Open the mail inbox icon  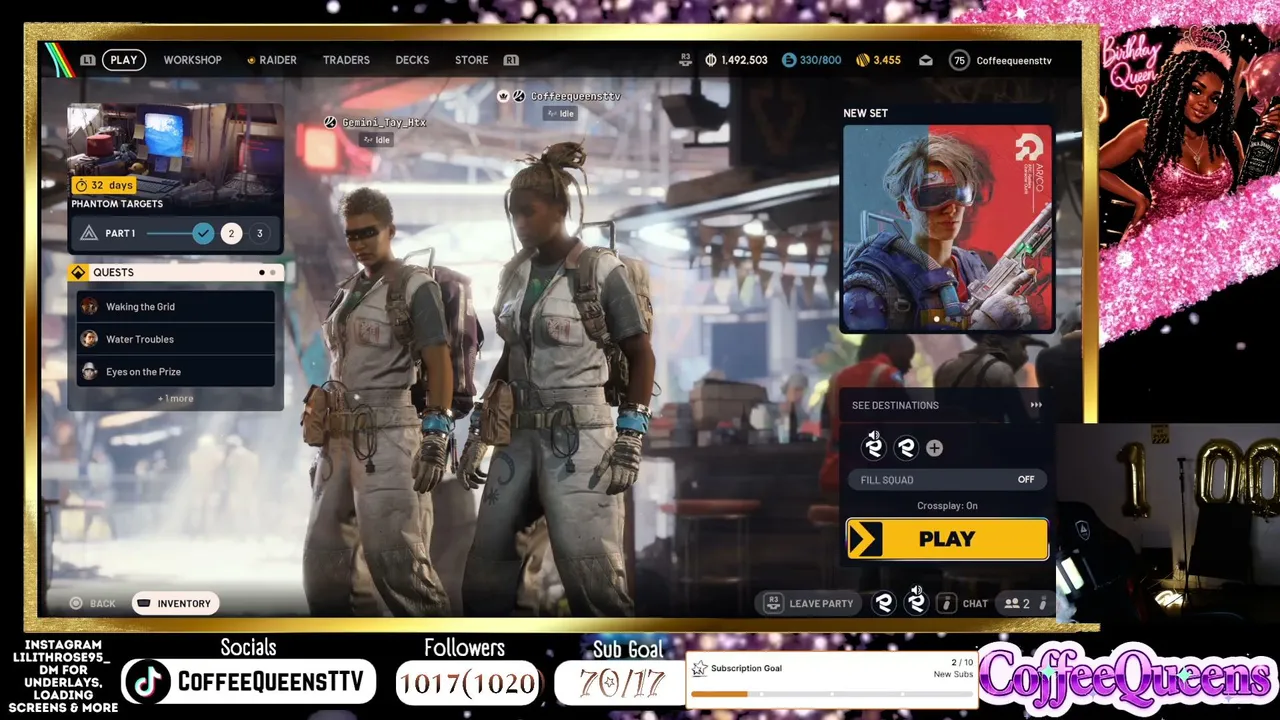click(926, 60)
